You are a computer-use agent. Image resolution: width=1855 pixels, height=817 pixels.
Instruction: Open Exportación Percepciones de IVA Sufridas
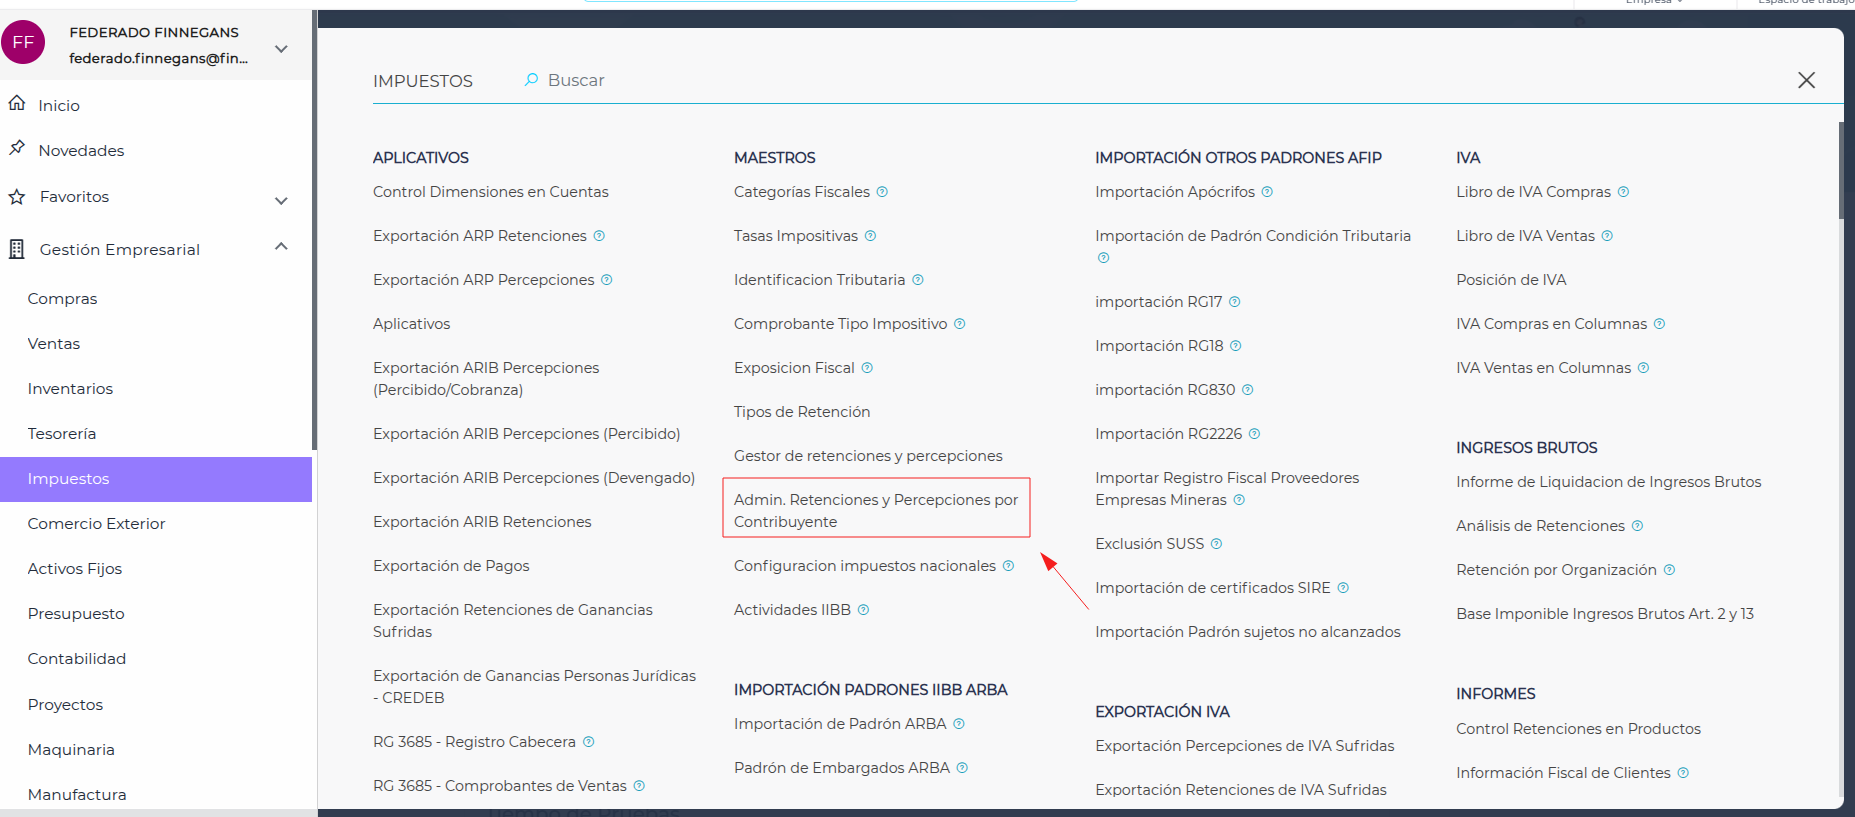(1245, 746)
